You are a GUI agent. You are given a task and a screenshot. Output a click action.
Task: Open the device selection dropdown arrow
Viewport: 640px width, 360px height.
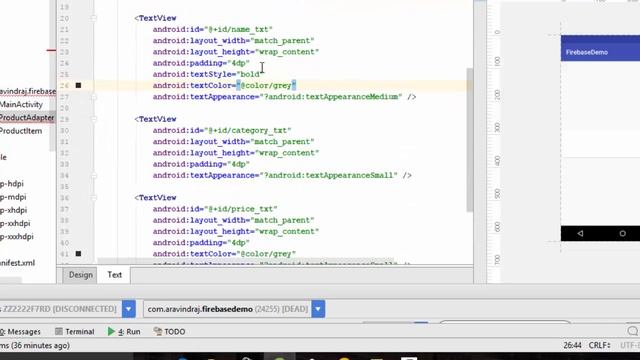(129, 309)
